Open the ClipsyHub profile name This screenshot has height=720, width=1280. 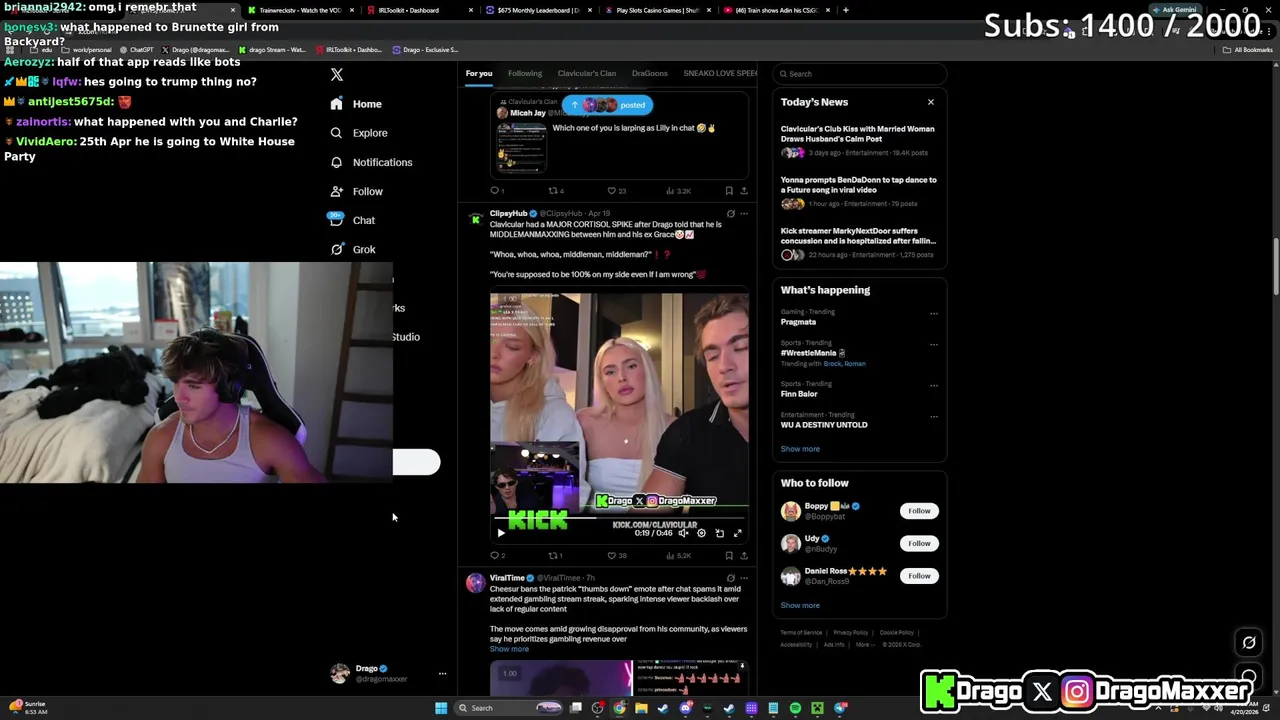[x=508, y=213]
